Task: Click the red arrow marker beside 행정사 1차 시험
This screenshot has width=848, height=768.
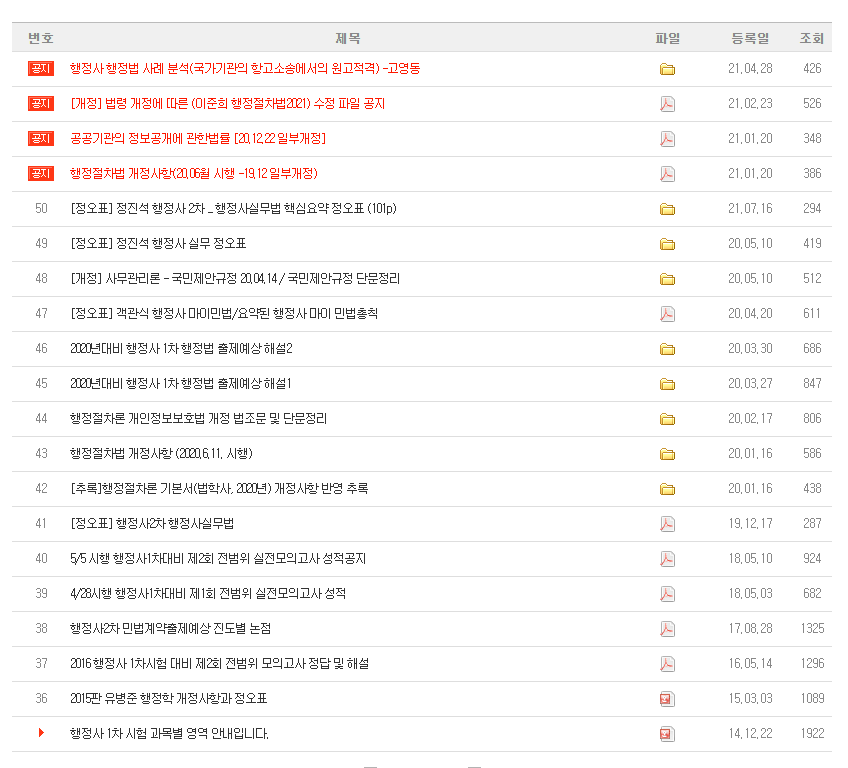Action: click(41, 733)
